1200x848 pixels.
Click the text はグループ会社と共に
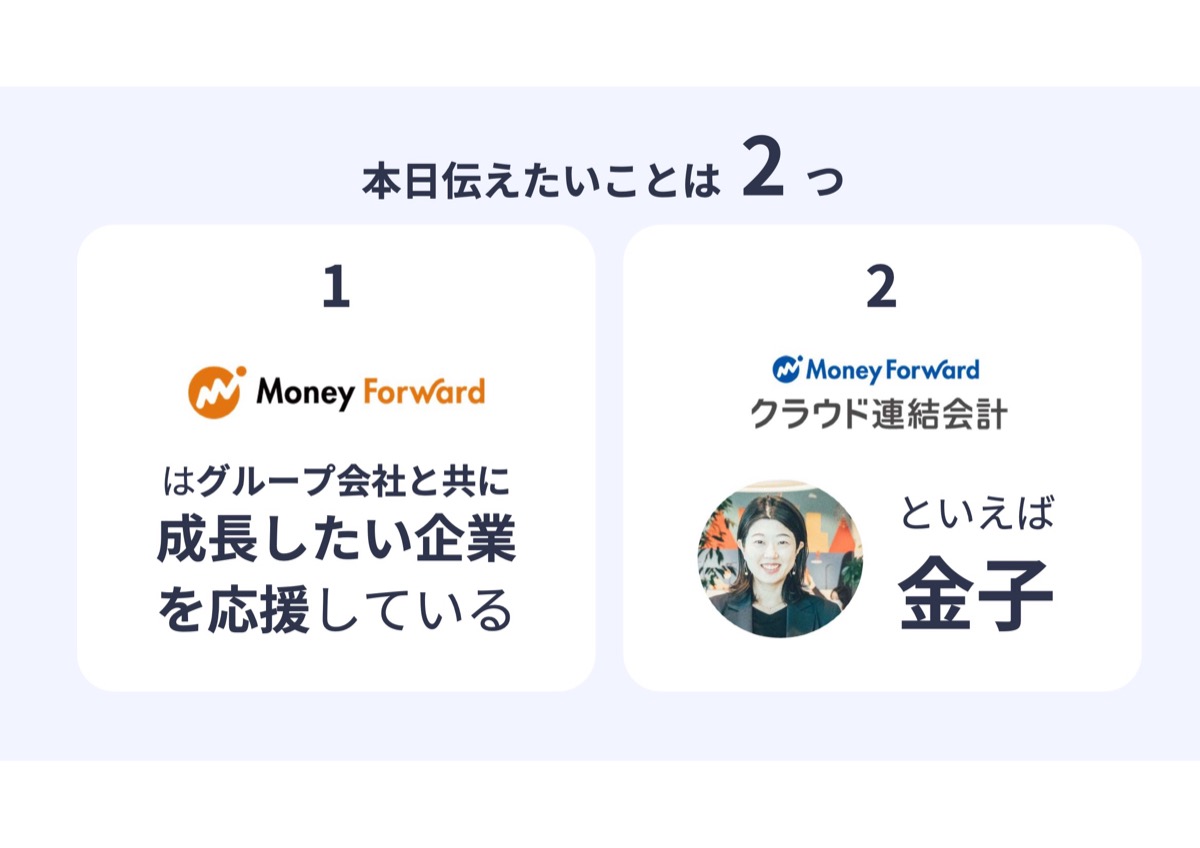pyautogui.click(x=336, y=482)
